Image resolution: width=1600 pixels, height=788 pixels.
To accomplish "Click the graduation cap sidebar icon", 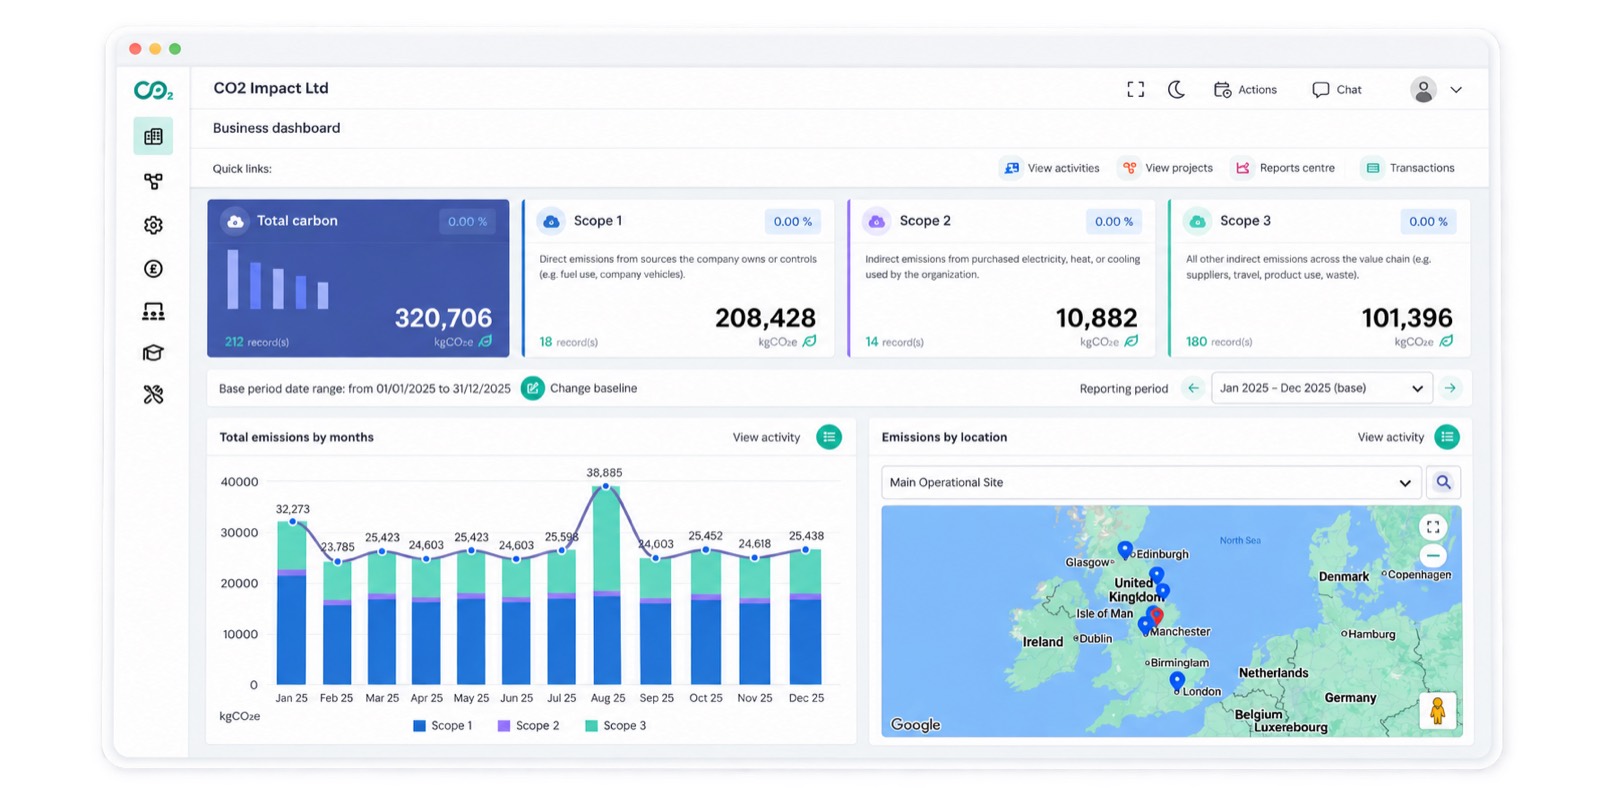I will [x=153, y=353].
